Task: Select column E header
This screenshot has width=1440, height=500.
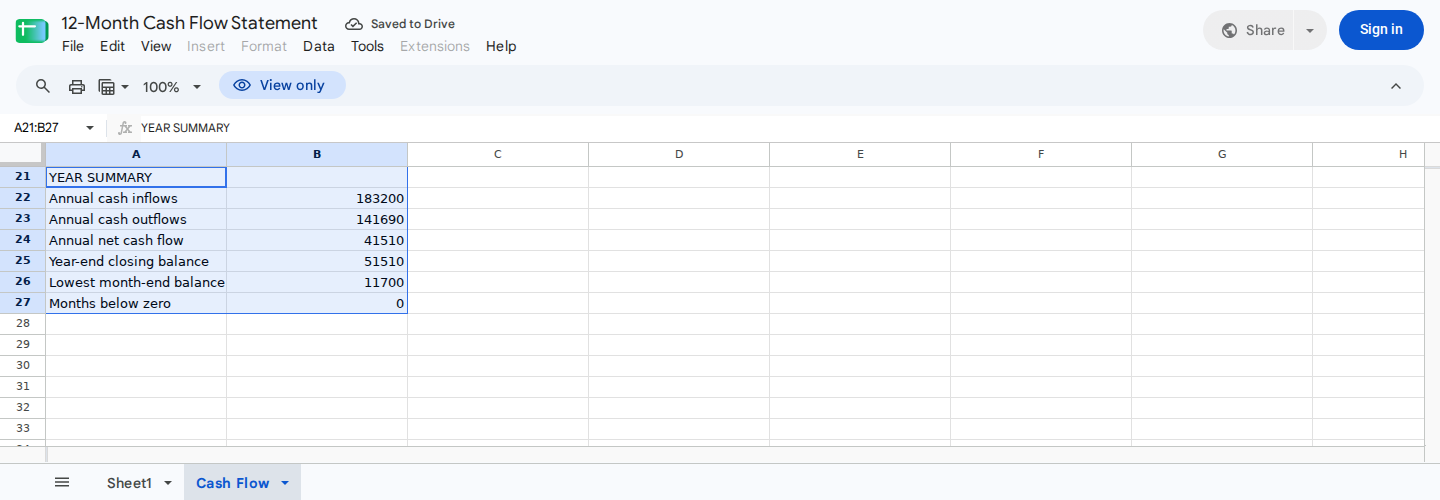Action: (x=860, y=154)
